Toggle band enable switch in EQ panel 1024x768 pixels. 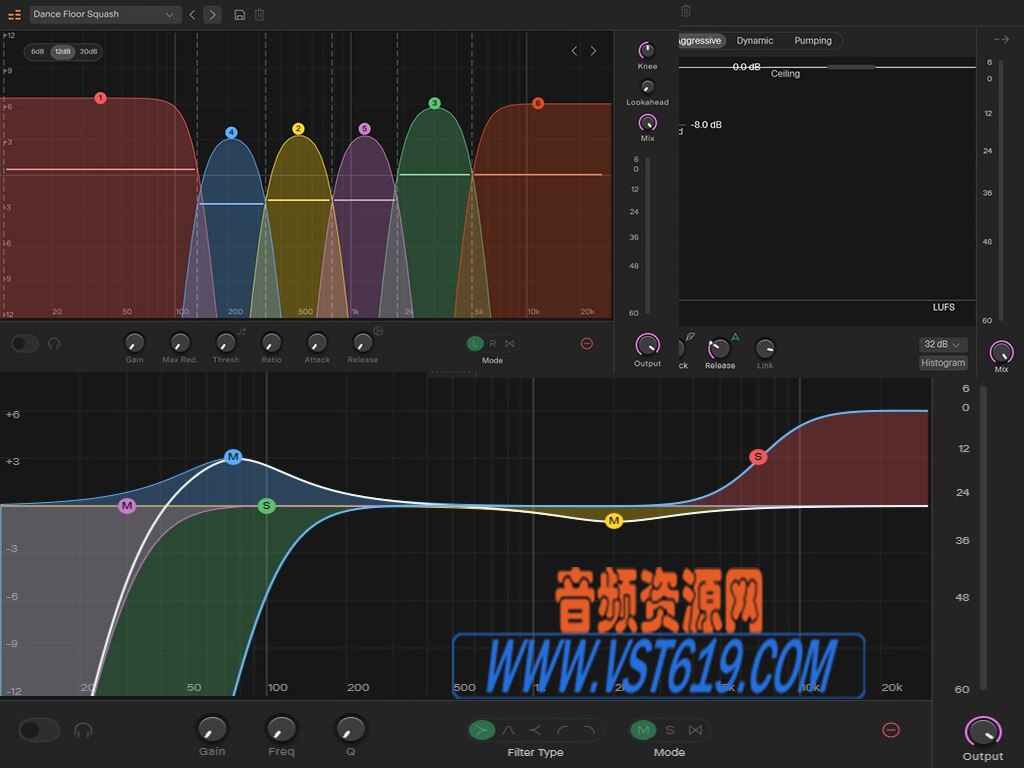click(39, 729)
